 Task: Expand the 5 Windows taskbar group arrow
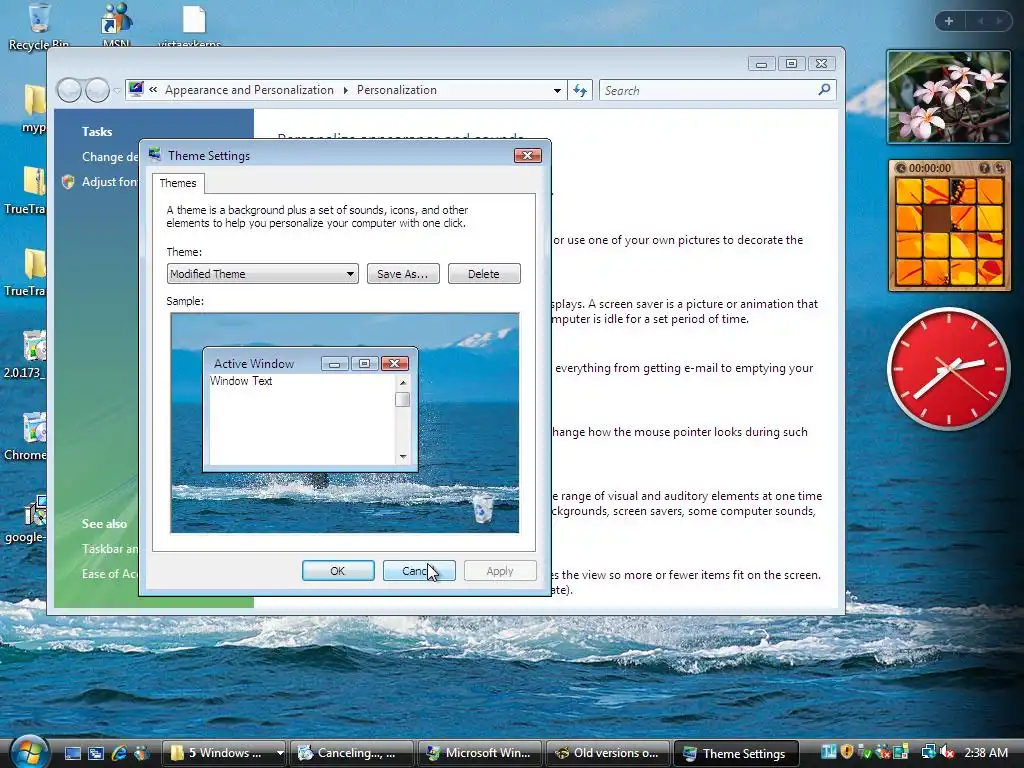click(x=280, y=753)
